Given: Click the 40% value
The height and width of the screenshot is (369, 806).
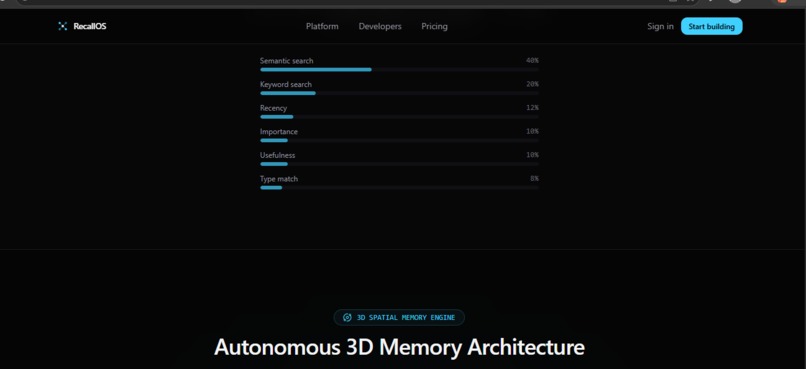Looking at the screenshot, I should click(x=532, y=61).
